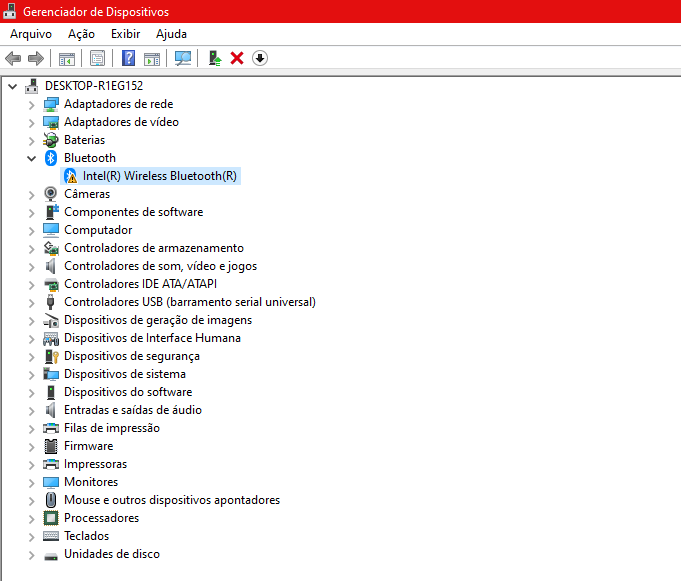
Task: Select the Firmware label
Action: pos(89,446)
